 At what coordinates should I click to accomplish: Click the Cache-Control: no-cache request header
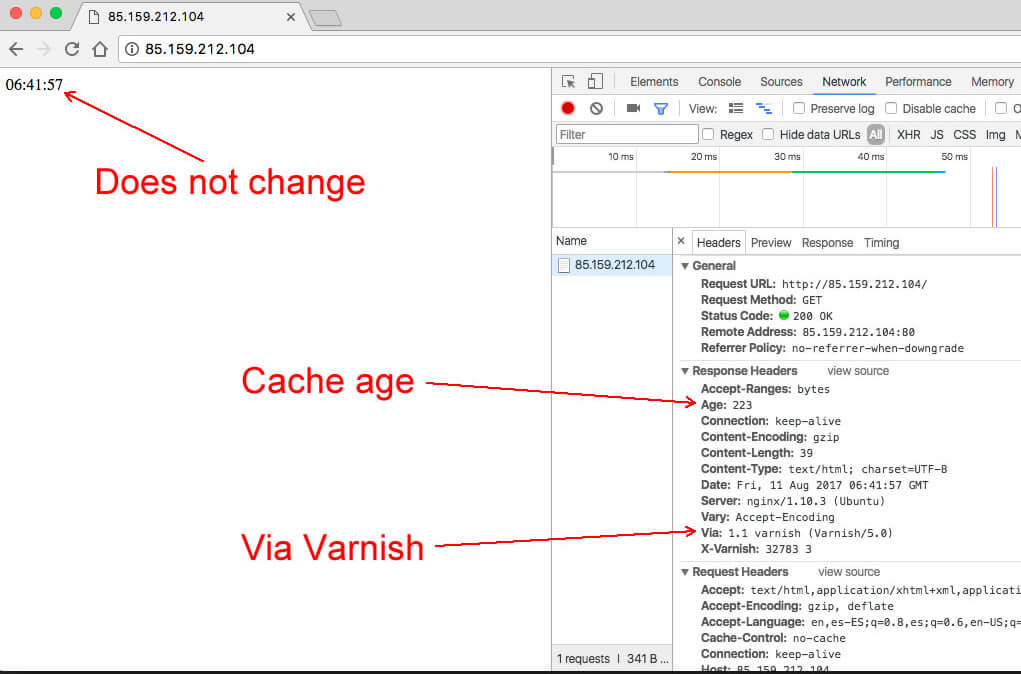[773, 638]
